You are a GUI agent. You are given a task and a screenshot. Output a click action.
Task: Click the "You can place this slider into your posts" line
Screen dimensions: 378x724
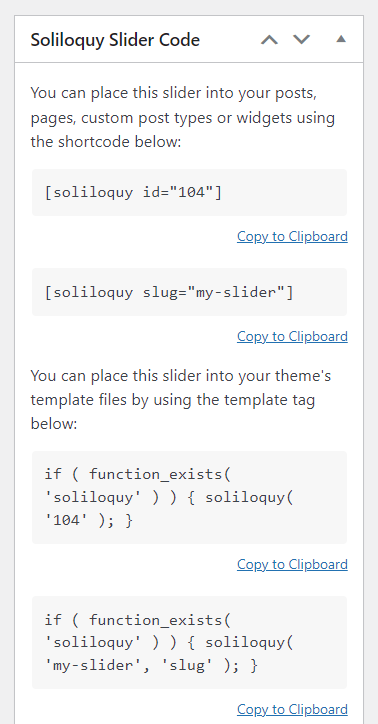click(x=174, y=93)
